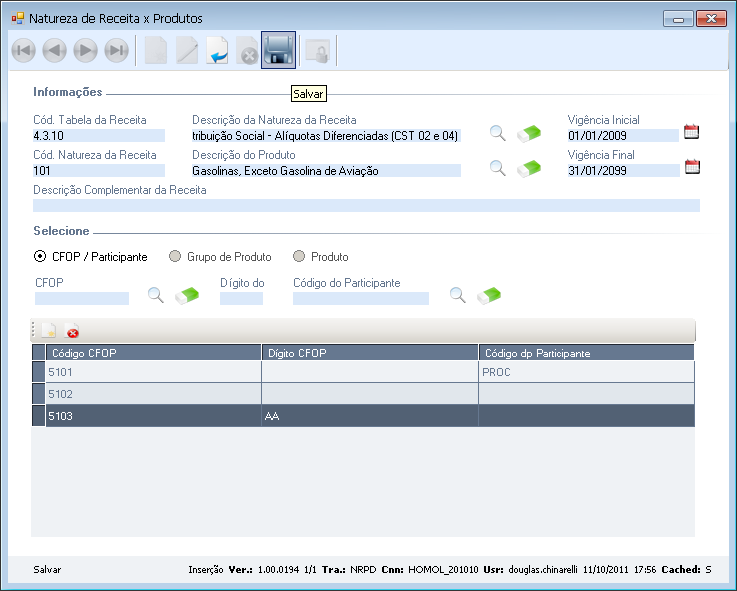Delete grid row with red X icon
This screenshot has height=591, width=737.
pyautogui.click(x=73, y=332)
